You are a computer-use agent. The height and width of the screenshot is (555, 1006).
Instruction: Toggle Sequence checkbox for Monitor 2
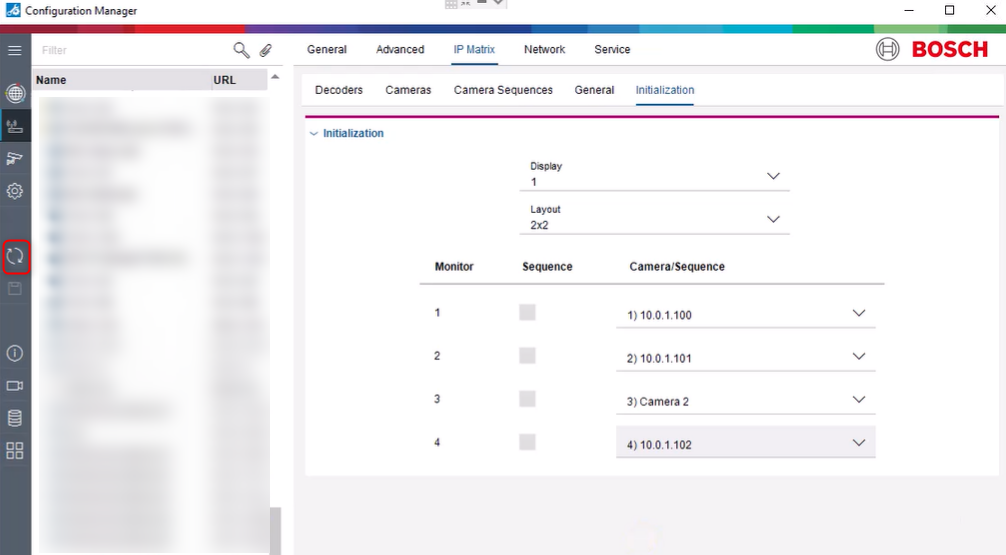[x=527, y=356]
